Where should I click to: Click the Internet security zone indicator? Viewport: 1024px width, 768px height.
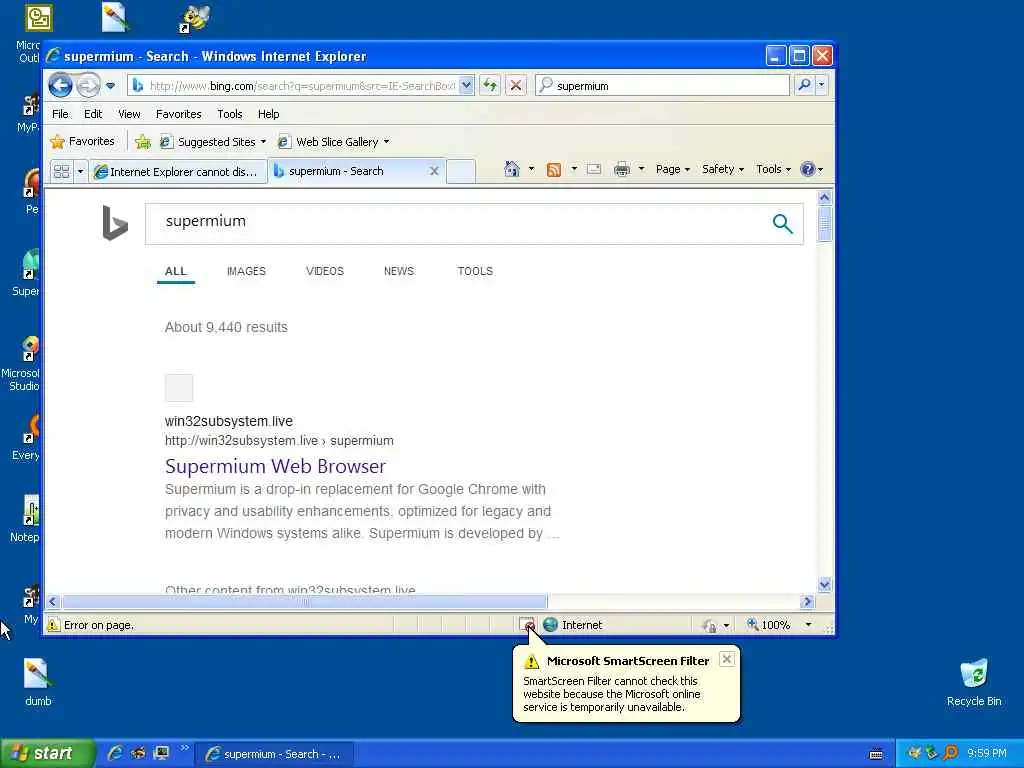(x=573, y=625)
